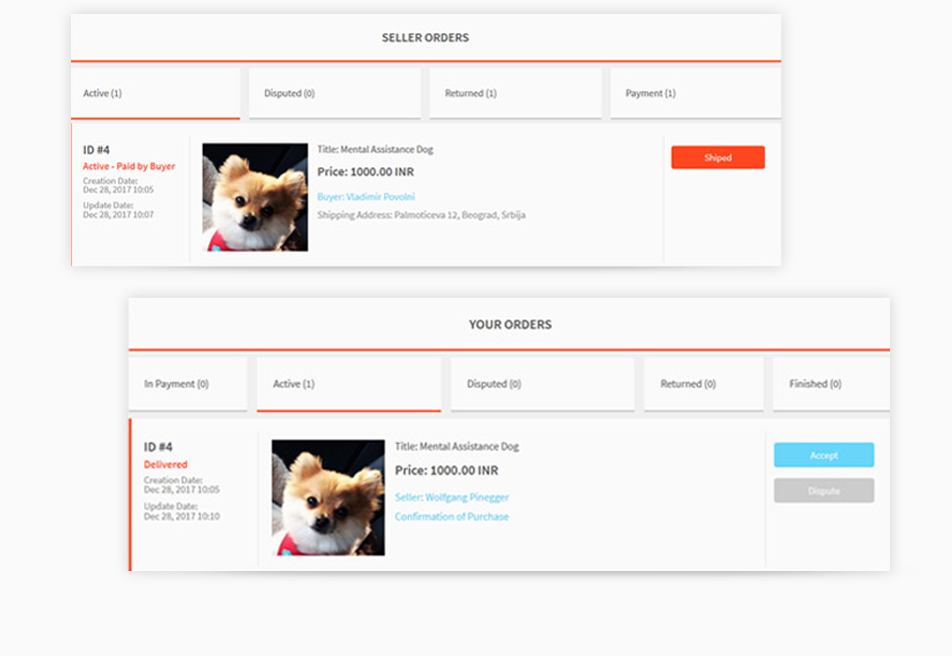Open the In Payment (0) tab in Your Orders
Viewport: 952px width, 656px height.
tap(188, 384)
